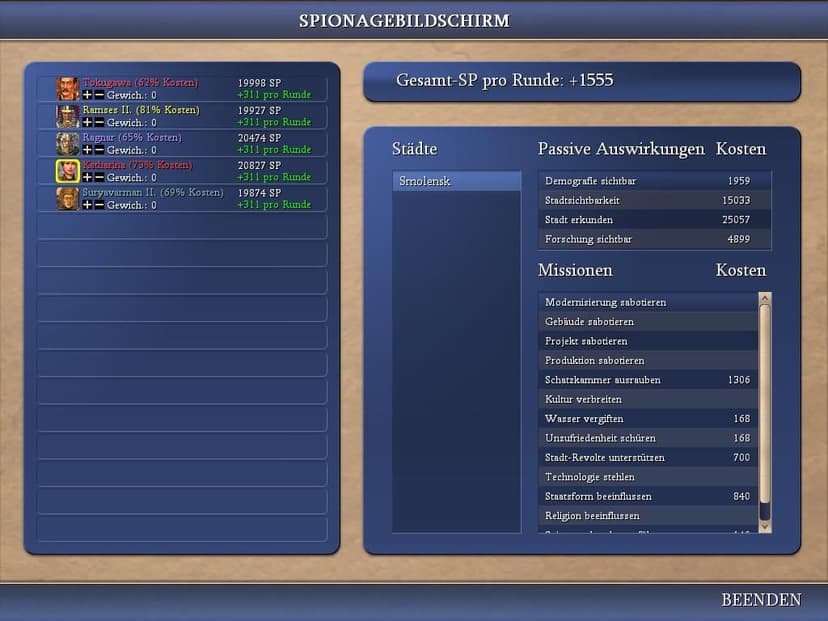Click Schatzkammer ausrauben cost 1306
Viewport: 828px width, 621px height.
[739, 380]
